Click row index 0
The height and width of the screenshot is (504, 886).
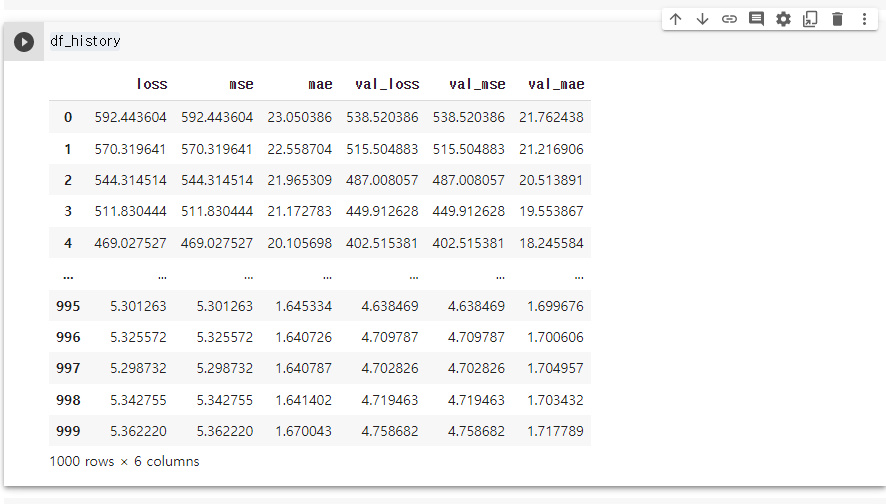click(x=68, y=118)
